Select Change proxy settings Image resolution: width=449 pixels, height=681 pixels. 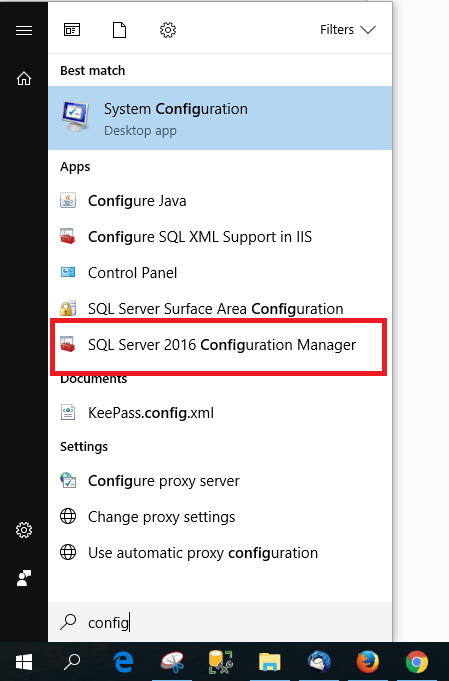tap(220, 517)
